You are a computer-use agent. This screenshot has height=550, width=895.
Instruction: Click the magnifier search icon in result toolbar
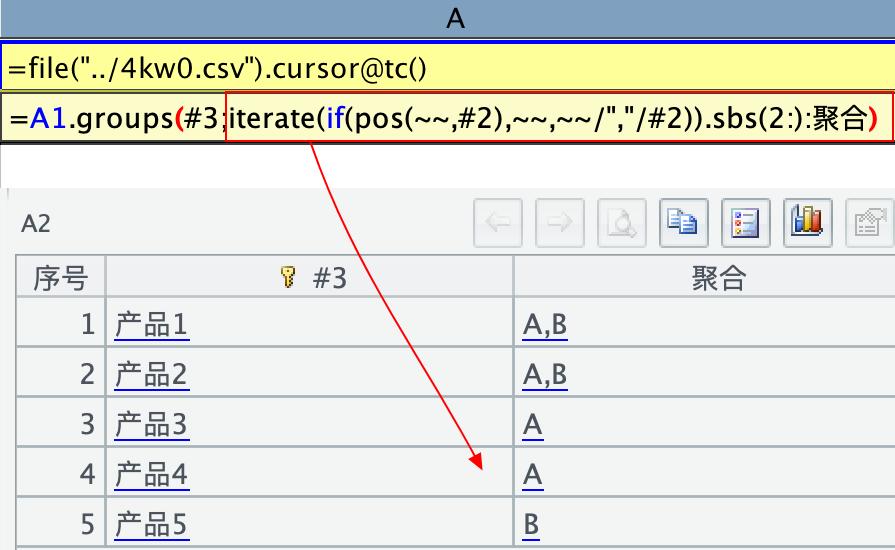click(x=622, y=223)
